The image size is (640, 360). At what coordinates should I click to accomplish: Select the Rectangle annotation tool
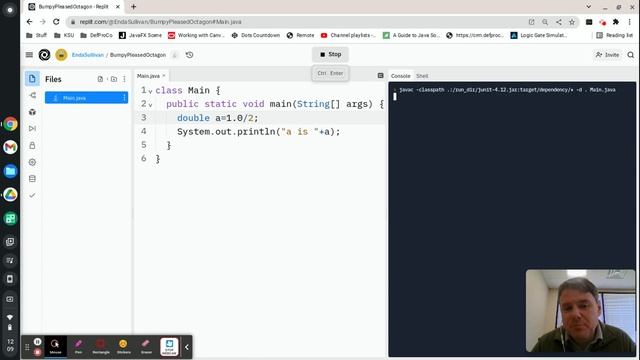click(x=101, y=347)
